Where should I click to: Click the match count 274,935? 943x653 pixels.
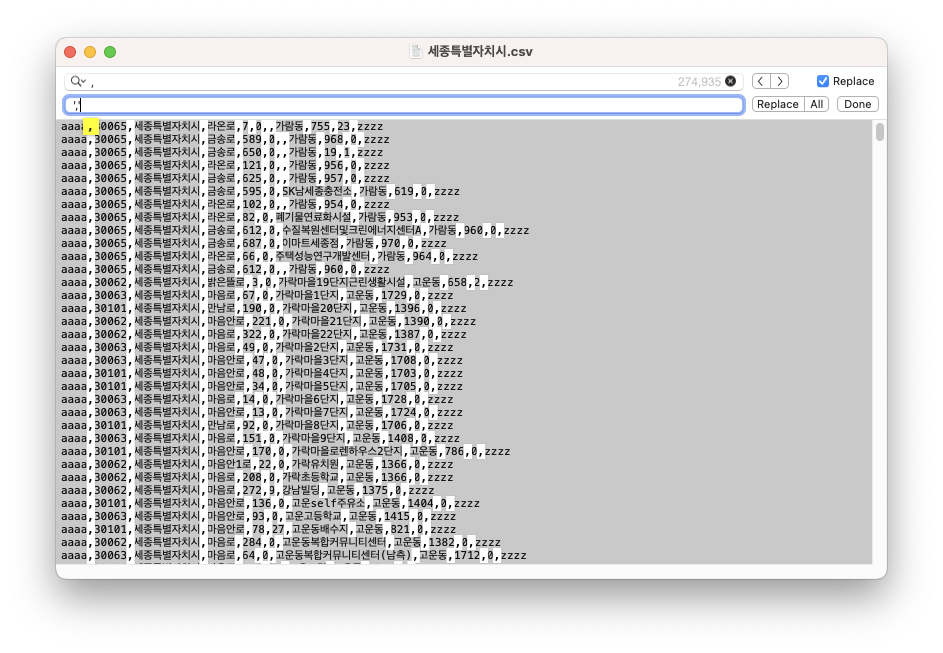point(699,82)
